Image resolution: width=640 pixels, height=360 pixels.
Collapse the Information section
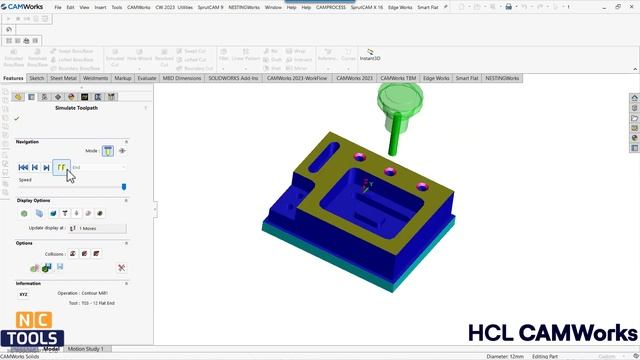126,283
